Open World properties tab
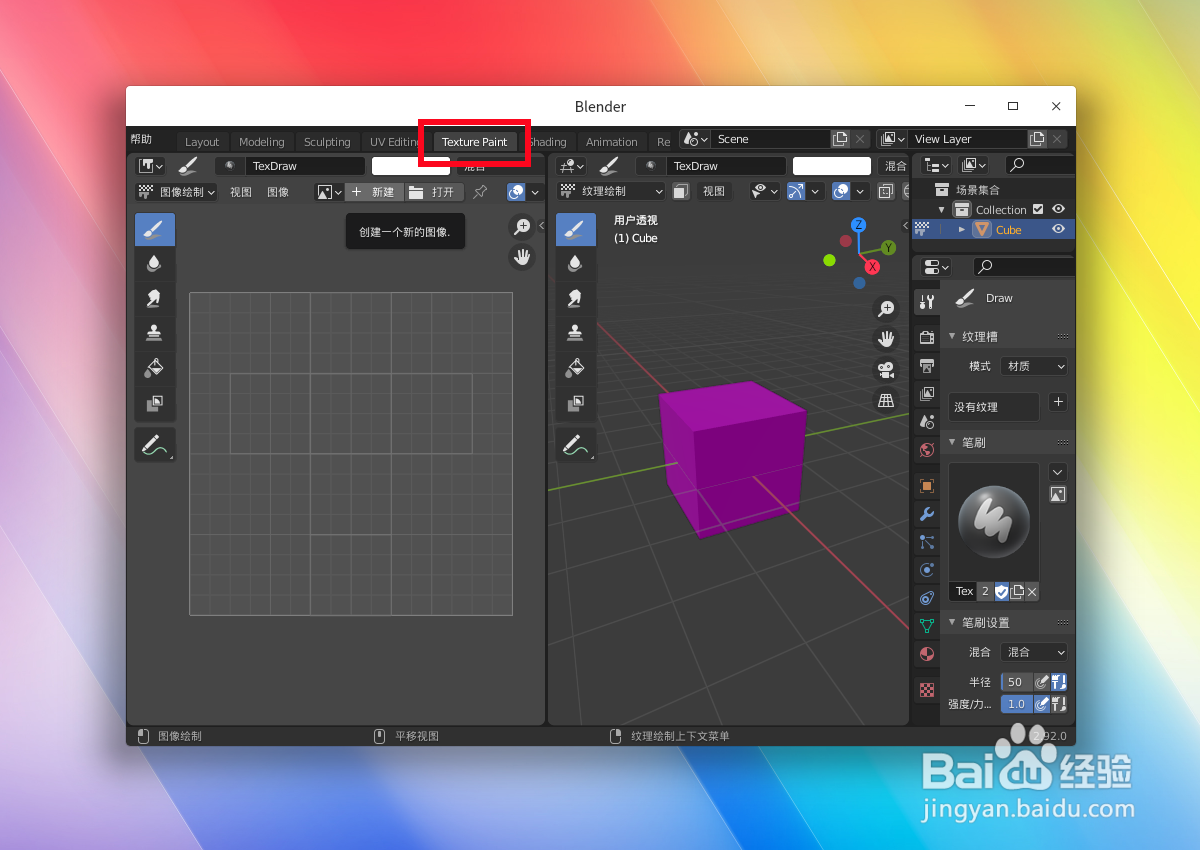1200x850 pixels. (927, 449)
